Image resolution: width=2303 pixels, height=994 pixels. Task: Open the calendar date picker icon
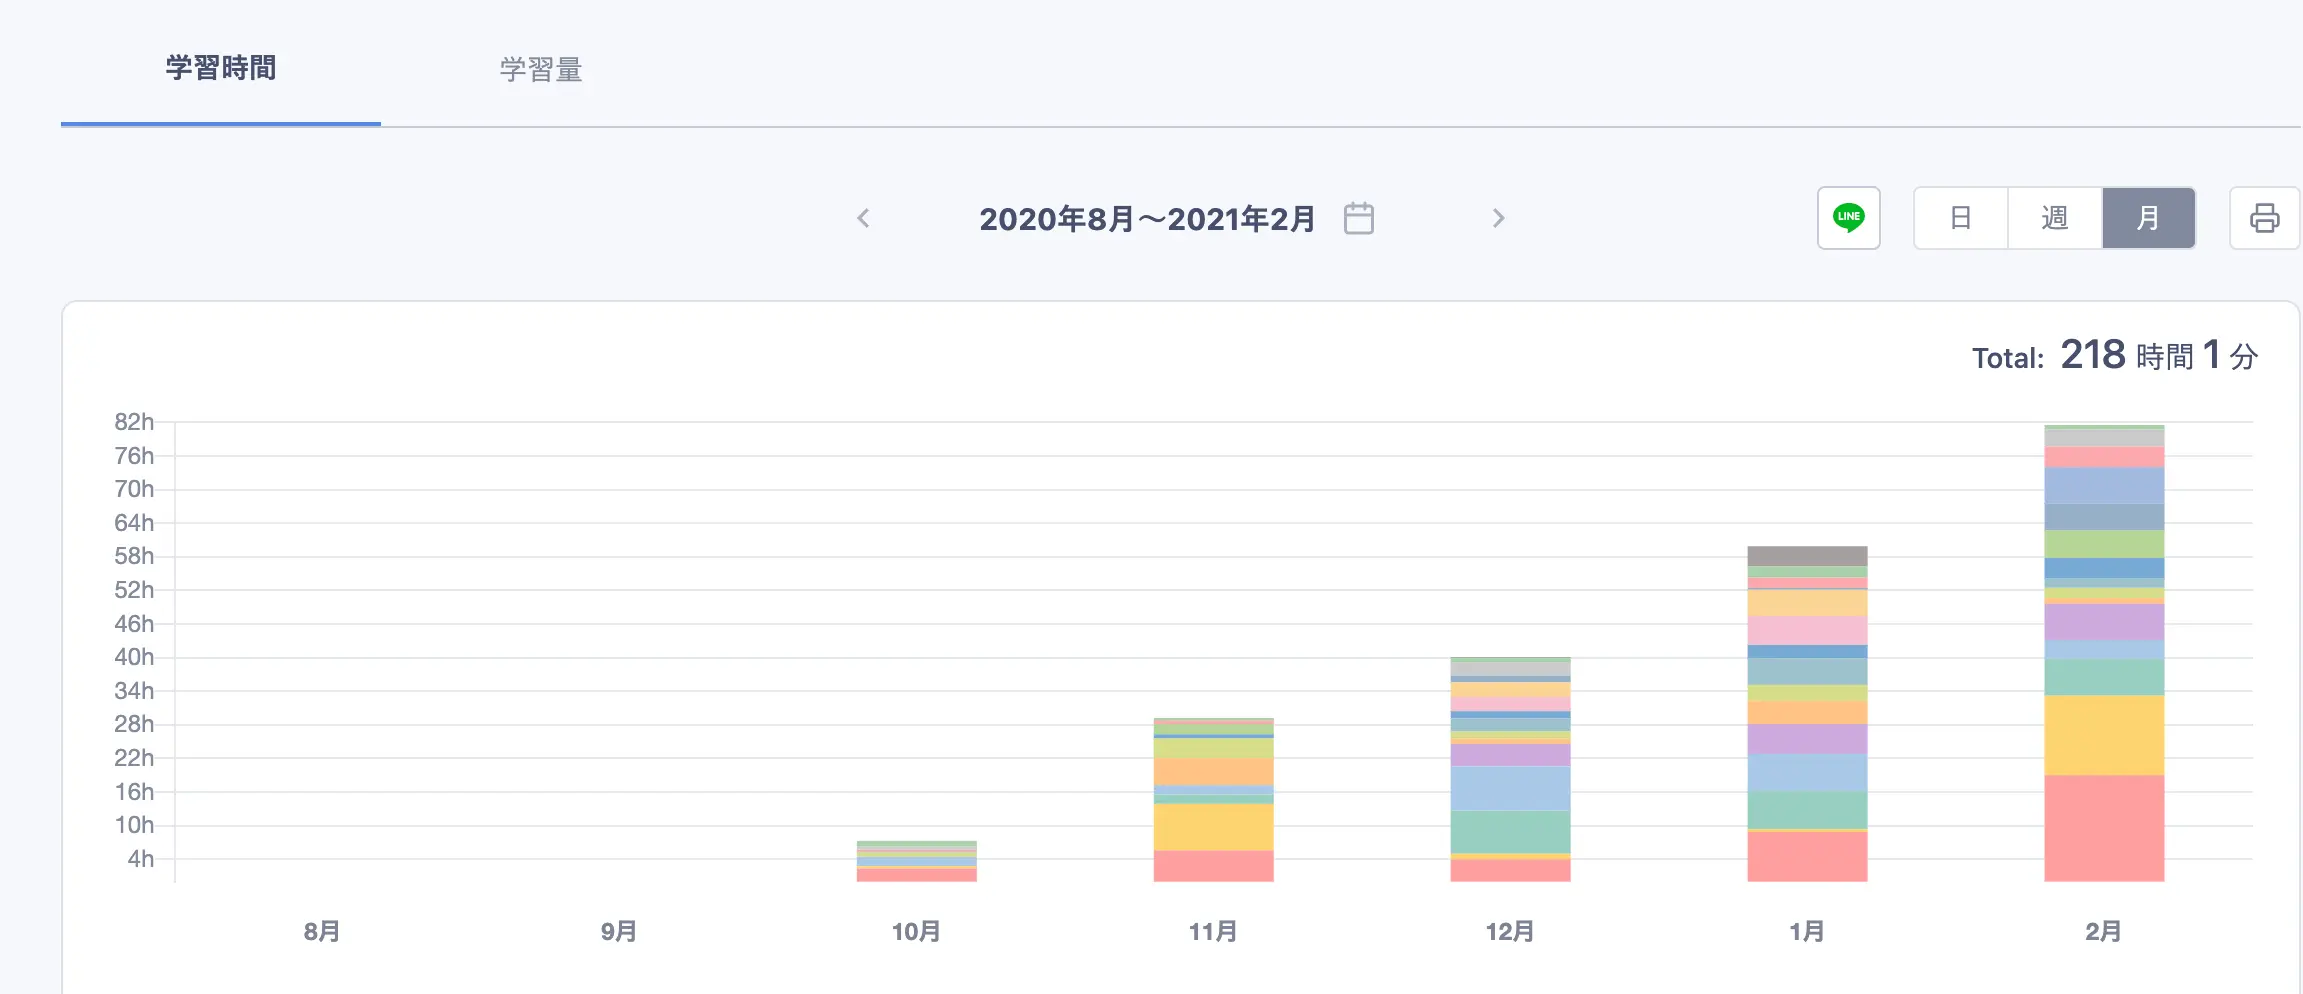(1358, 218)
